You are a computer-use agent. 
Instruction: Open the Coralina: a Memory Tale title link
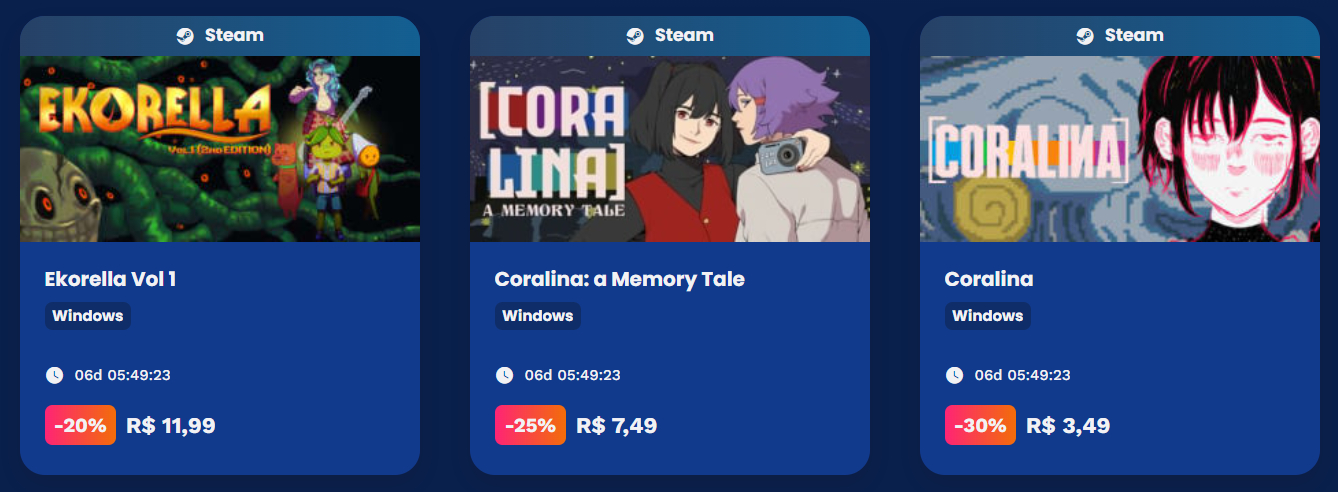pyautogui.click(x=619, y=279)
